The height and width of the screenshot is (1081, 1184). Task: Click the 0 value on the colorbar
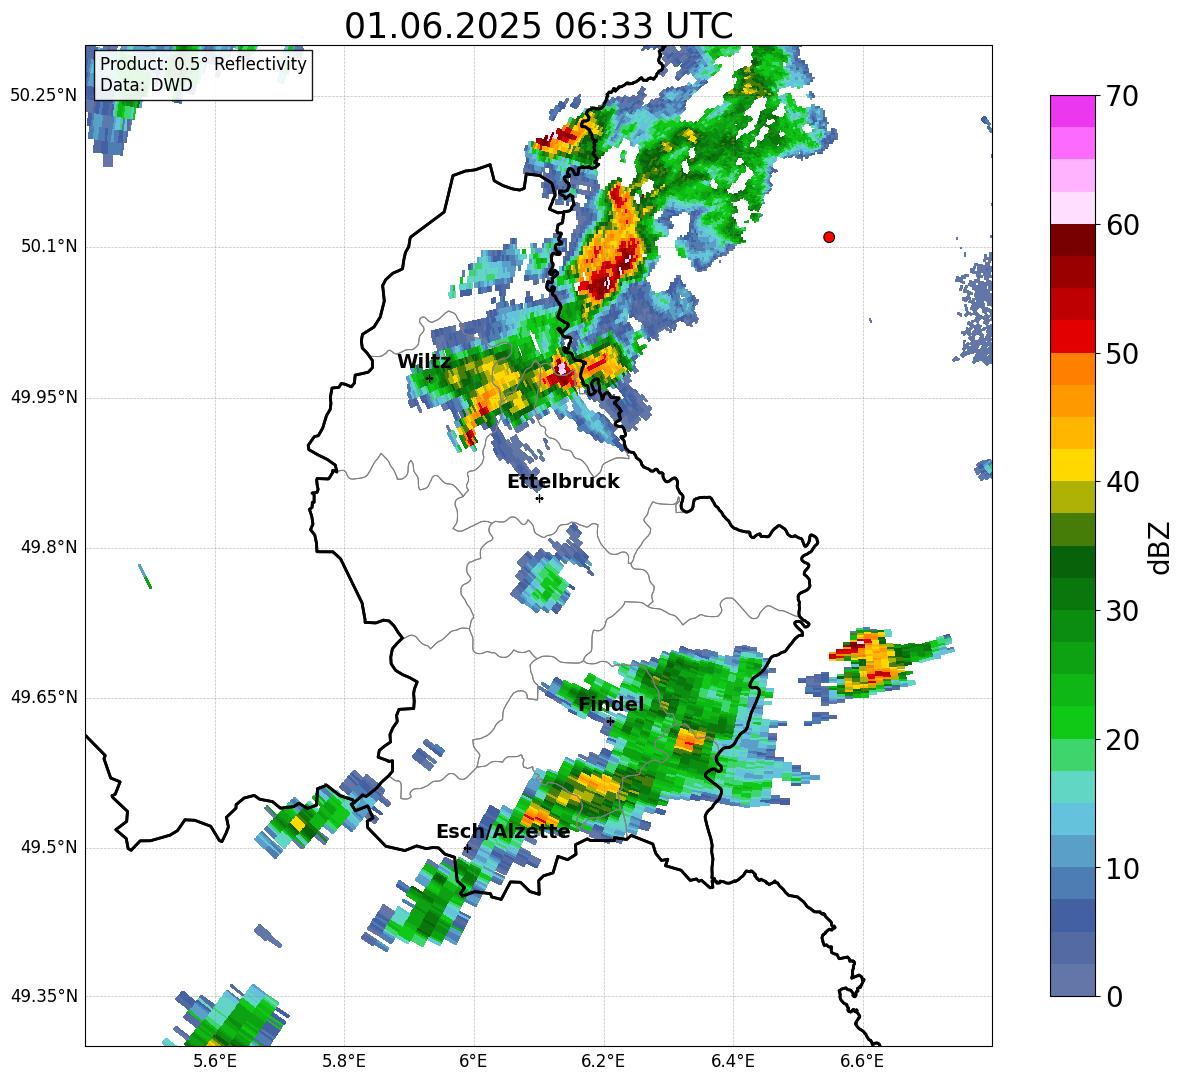pos(1114,996)
